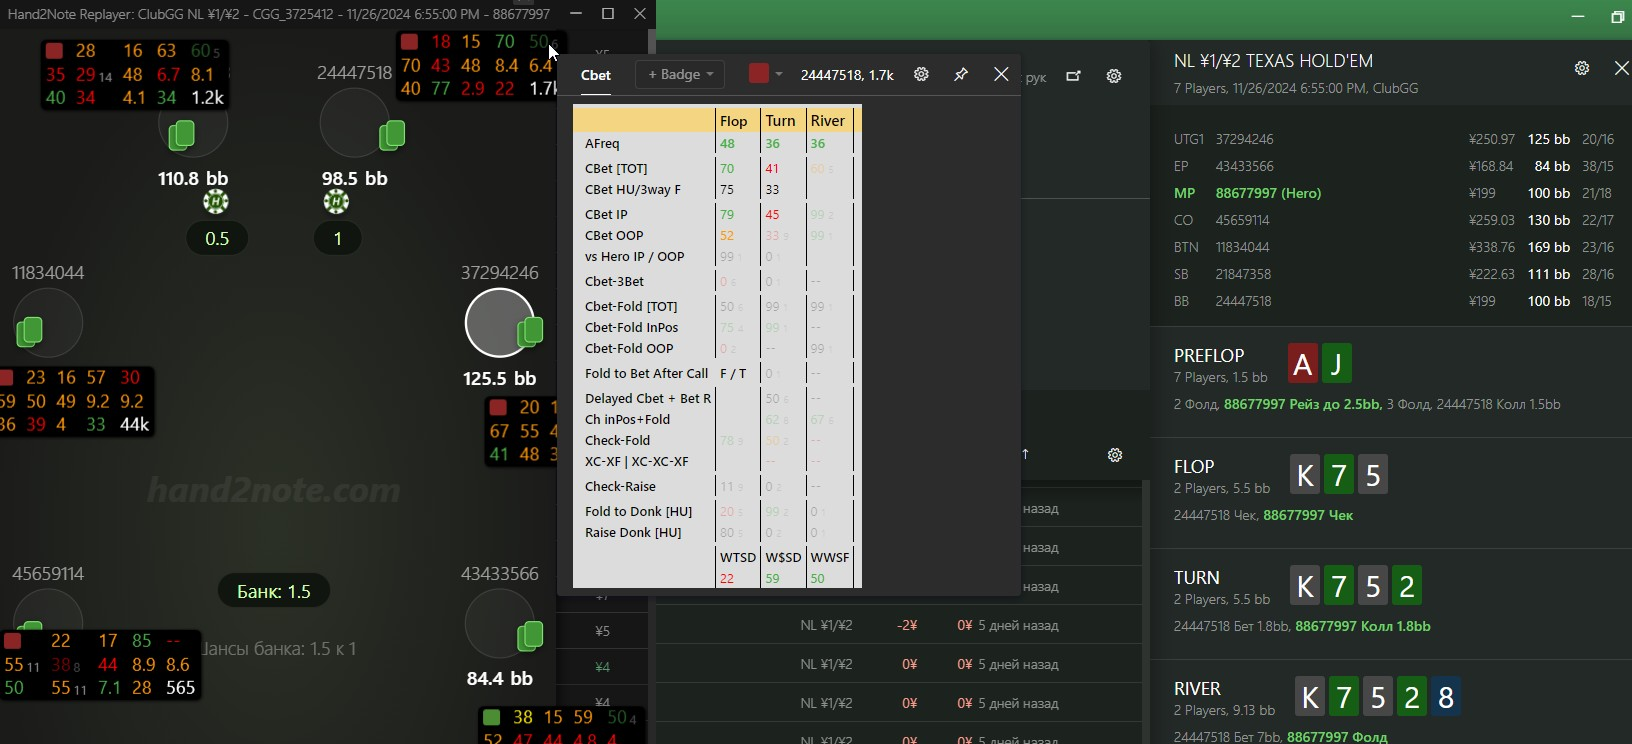Click the 8 card in the River section
This screenshot has height=744, width=1632.
pyautogui.click(x=1445, y=697)
